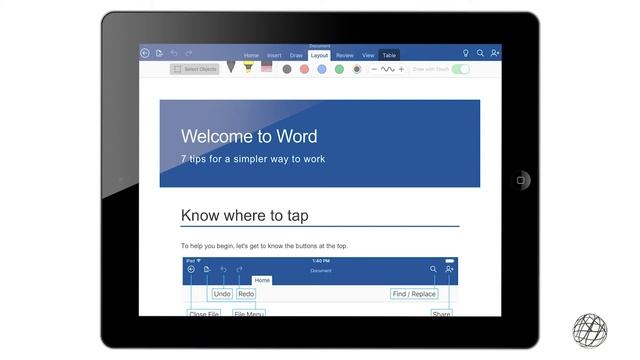The height and width of the screenshot is (360, 640).
Task: Go to the Review tab
Action: (x=345, y=56)
